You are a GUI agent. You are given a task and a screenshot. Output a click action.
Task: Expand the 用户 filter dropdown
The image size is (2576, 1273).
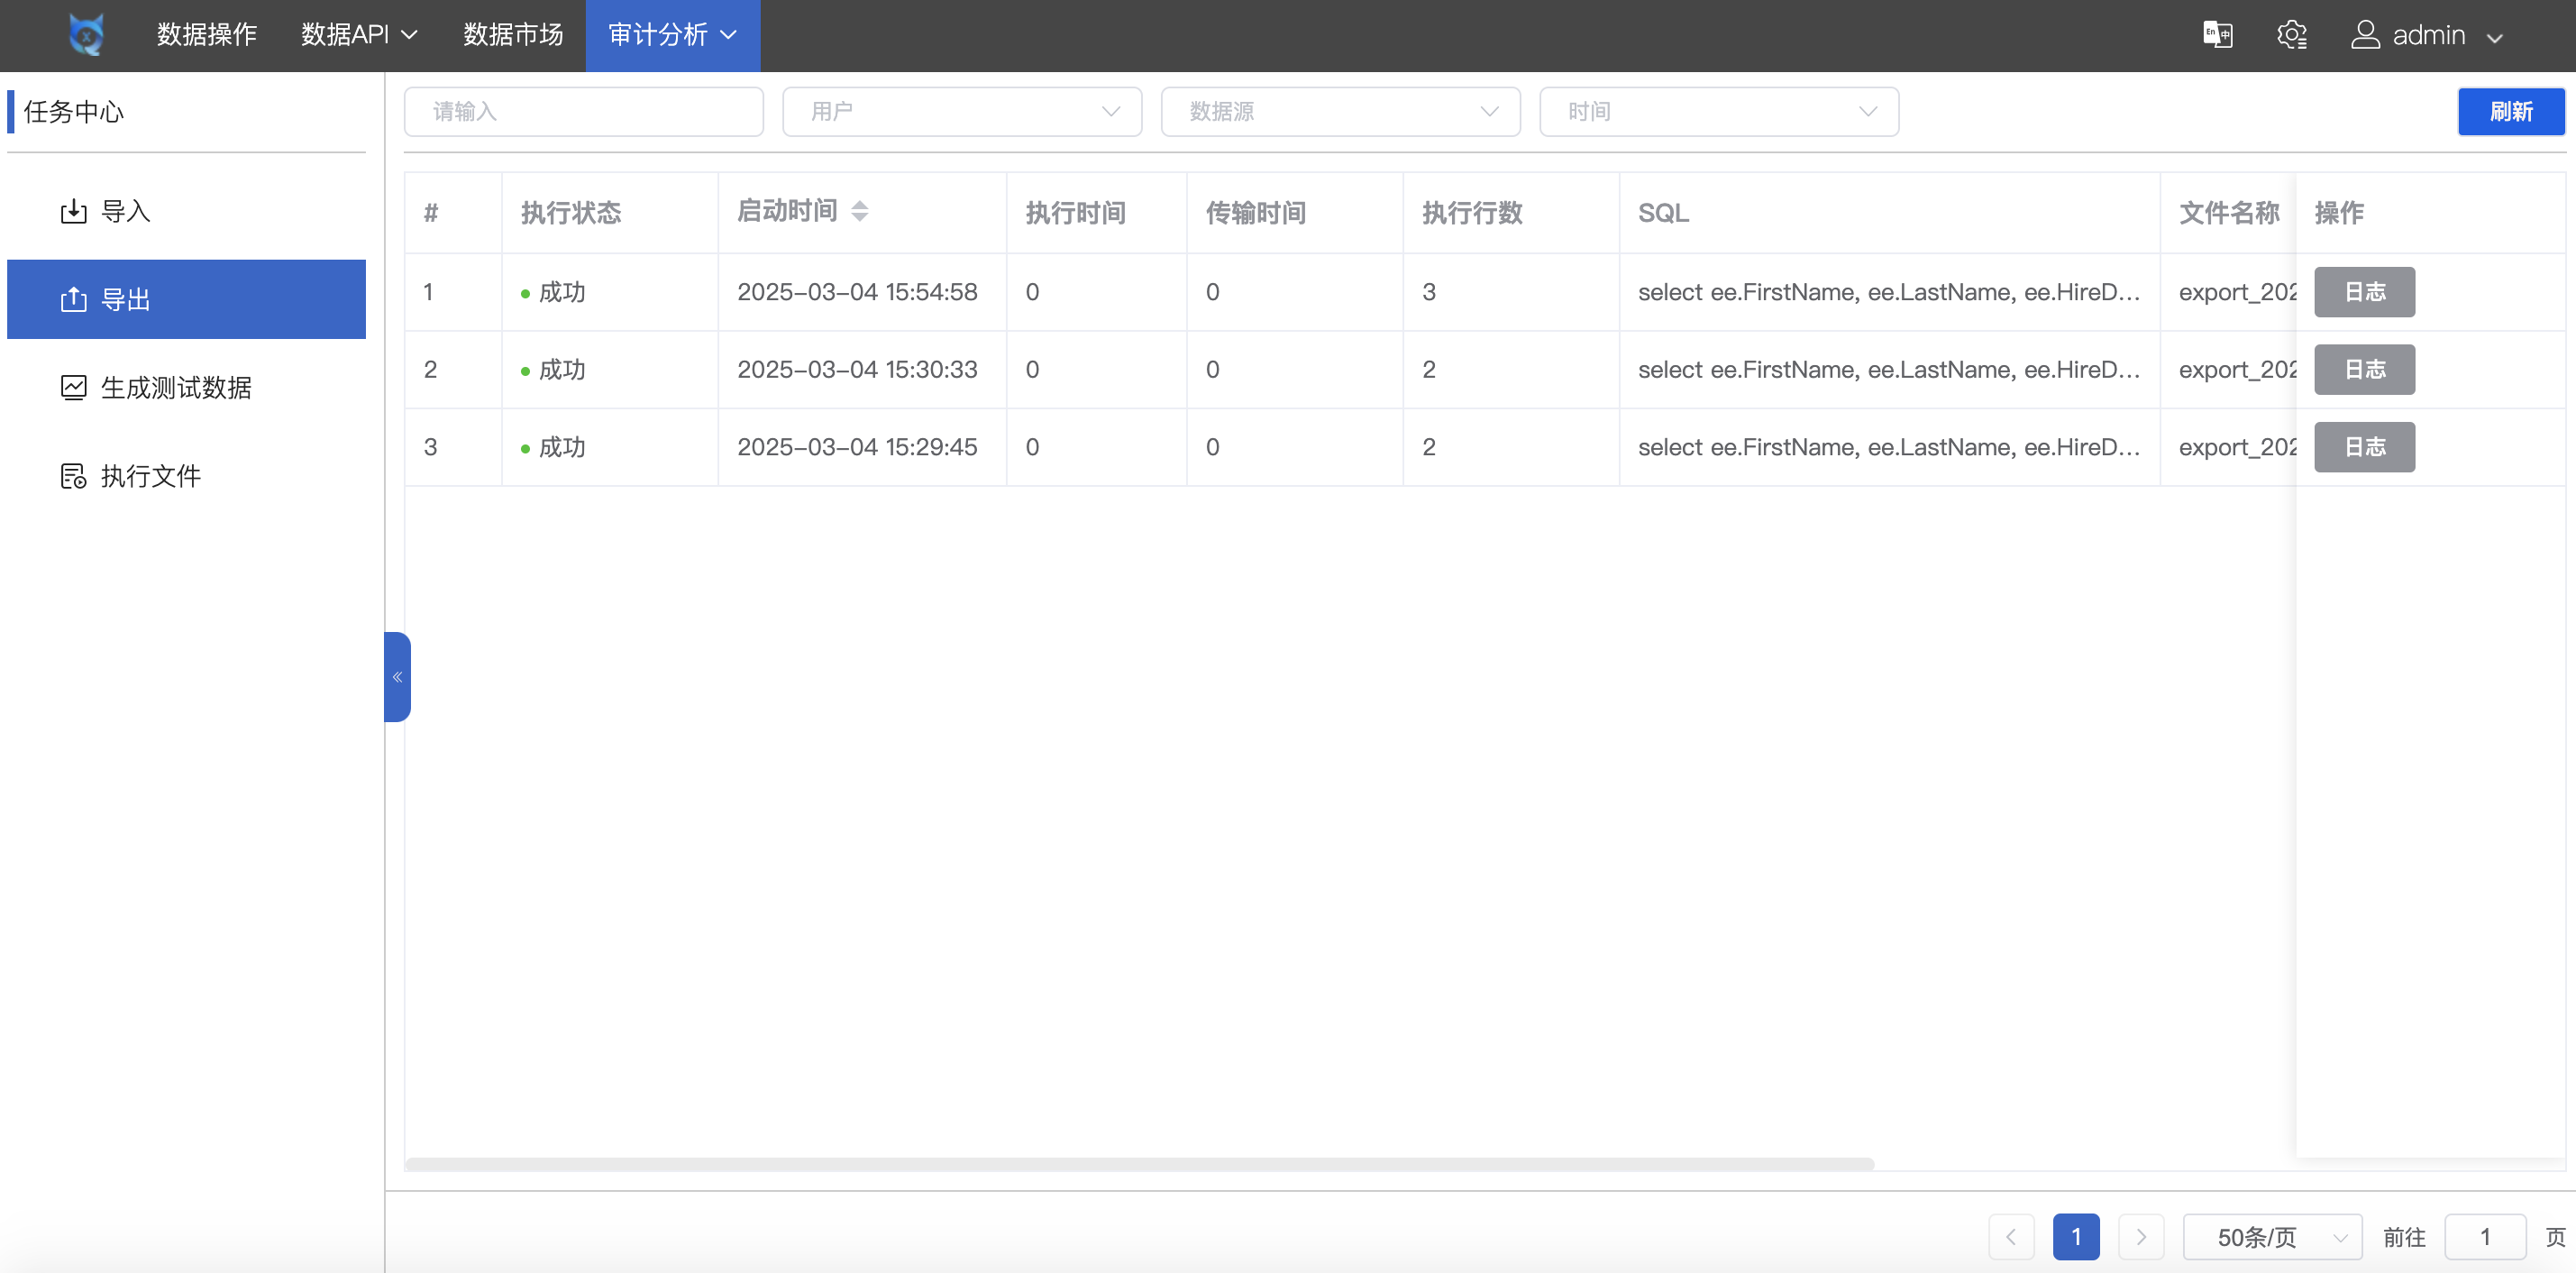pyautogui.click(x=961, y=111)
